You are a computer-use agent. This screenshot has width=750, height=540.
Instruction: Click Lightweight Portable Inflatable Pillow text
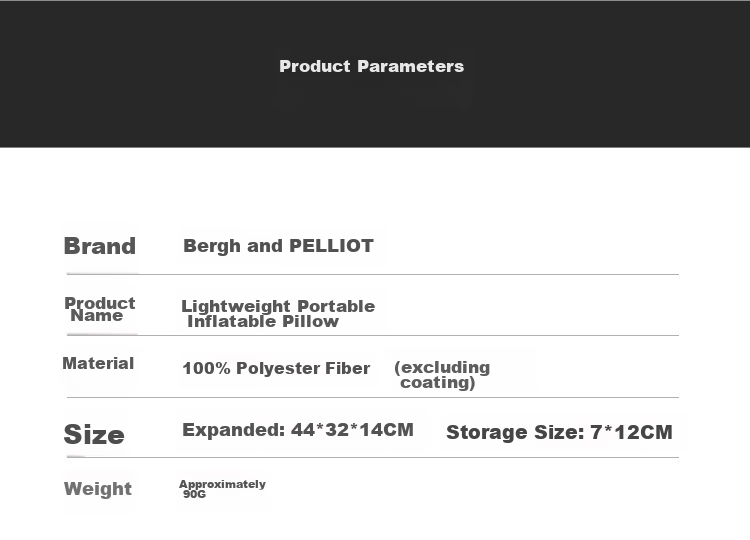(x=278, y=314)
